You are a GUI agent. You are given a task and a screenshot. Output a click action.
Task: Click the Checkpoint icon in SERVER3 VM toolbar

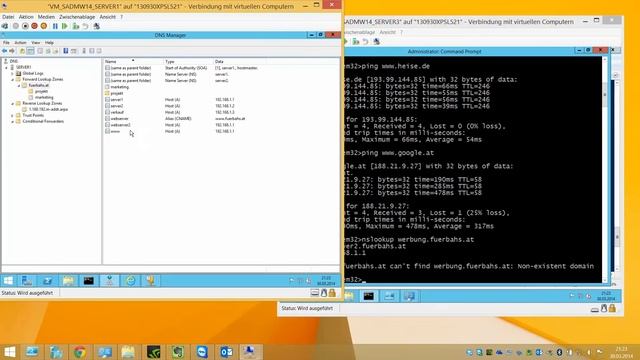[x=356, y=42]
